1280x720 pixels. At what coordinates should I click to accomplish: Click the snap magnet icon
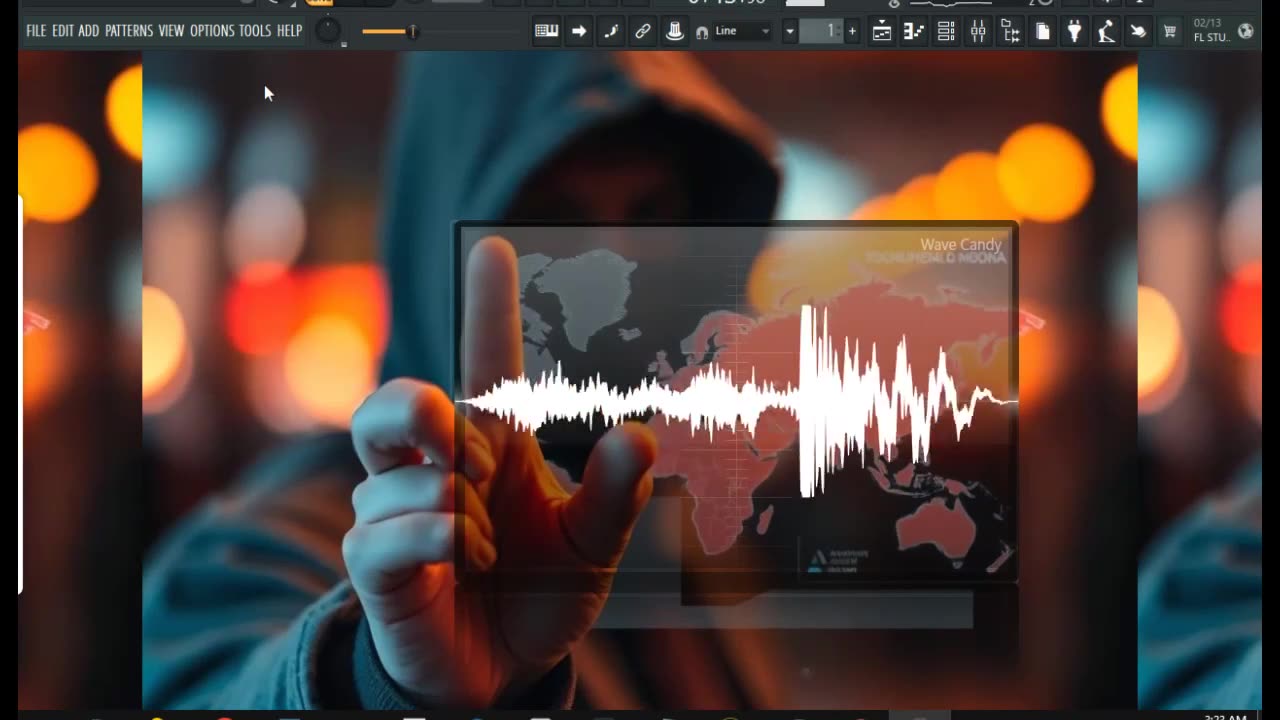pos(702,32)
